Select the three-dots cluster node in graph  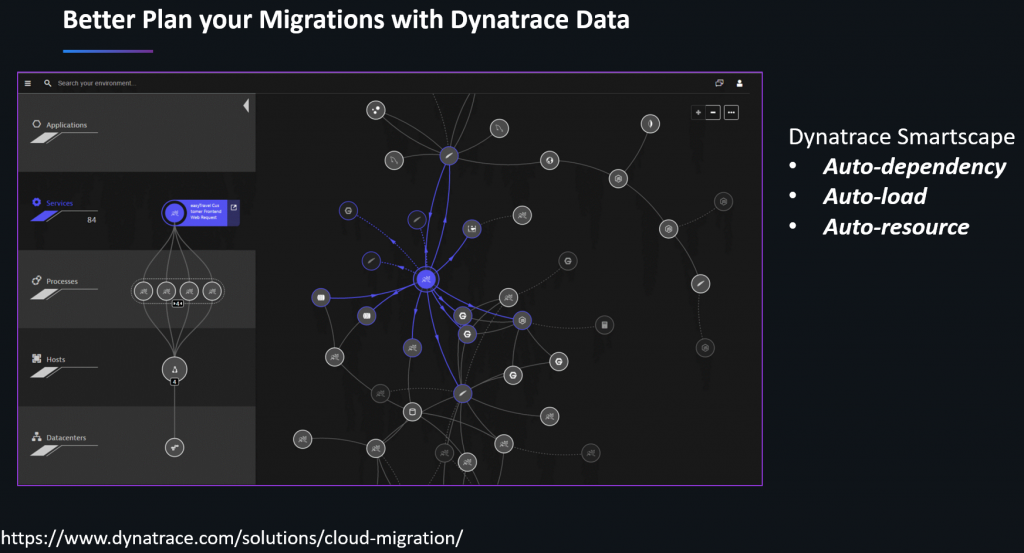pos(376,110)
